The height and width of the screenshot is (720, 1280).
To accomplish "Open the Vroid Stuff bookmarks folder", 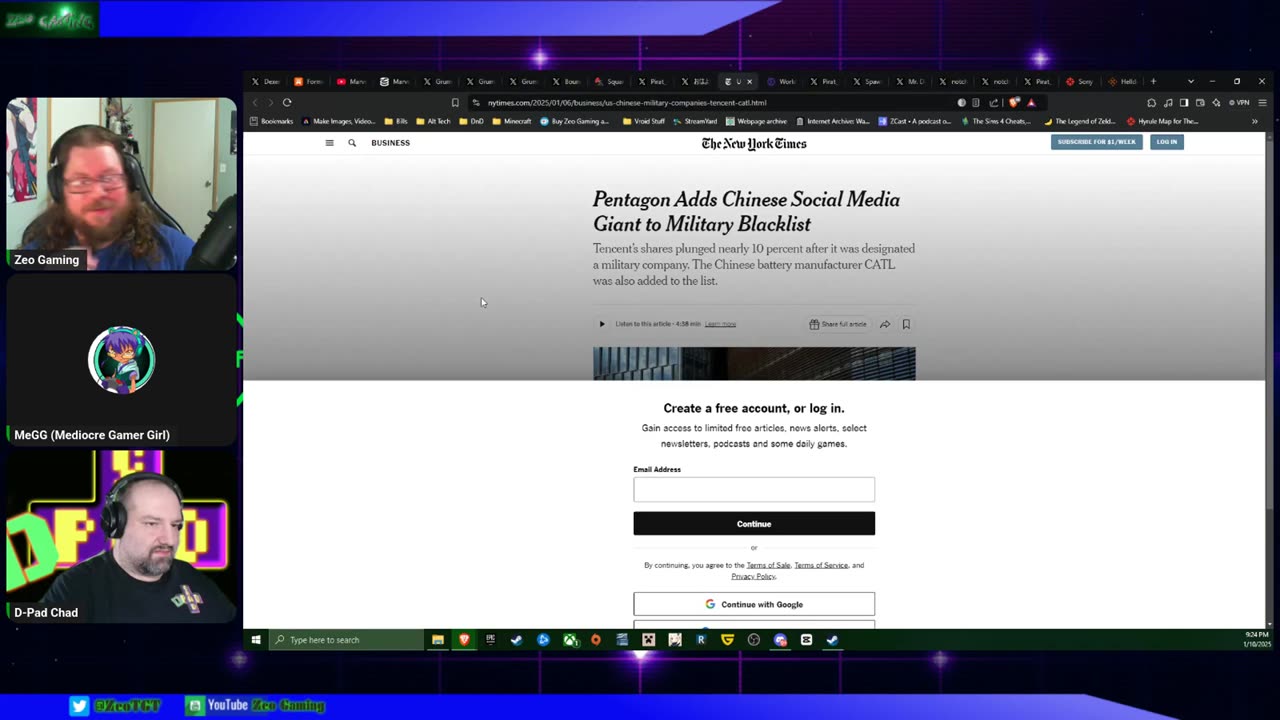I will [x=644, y=122].
